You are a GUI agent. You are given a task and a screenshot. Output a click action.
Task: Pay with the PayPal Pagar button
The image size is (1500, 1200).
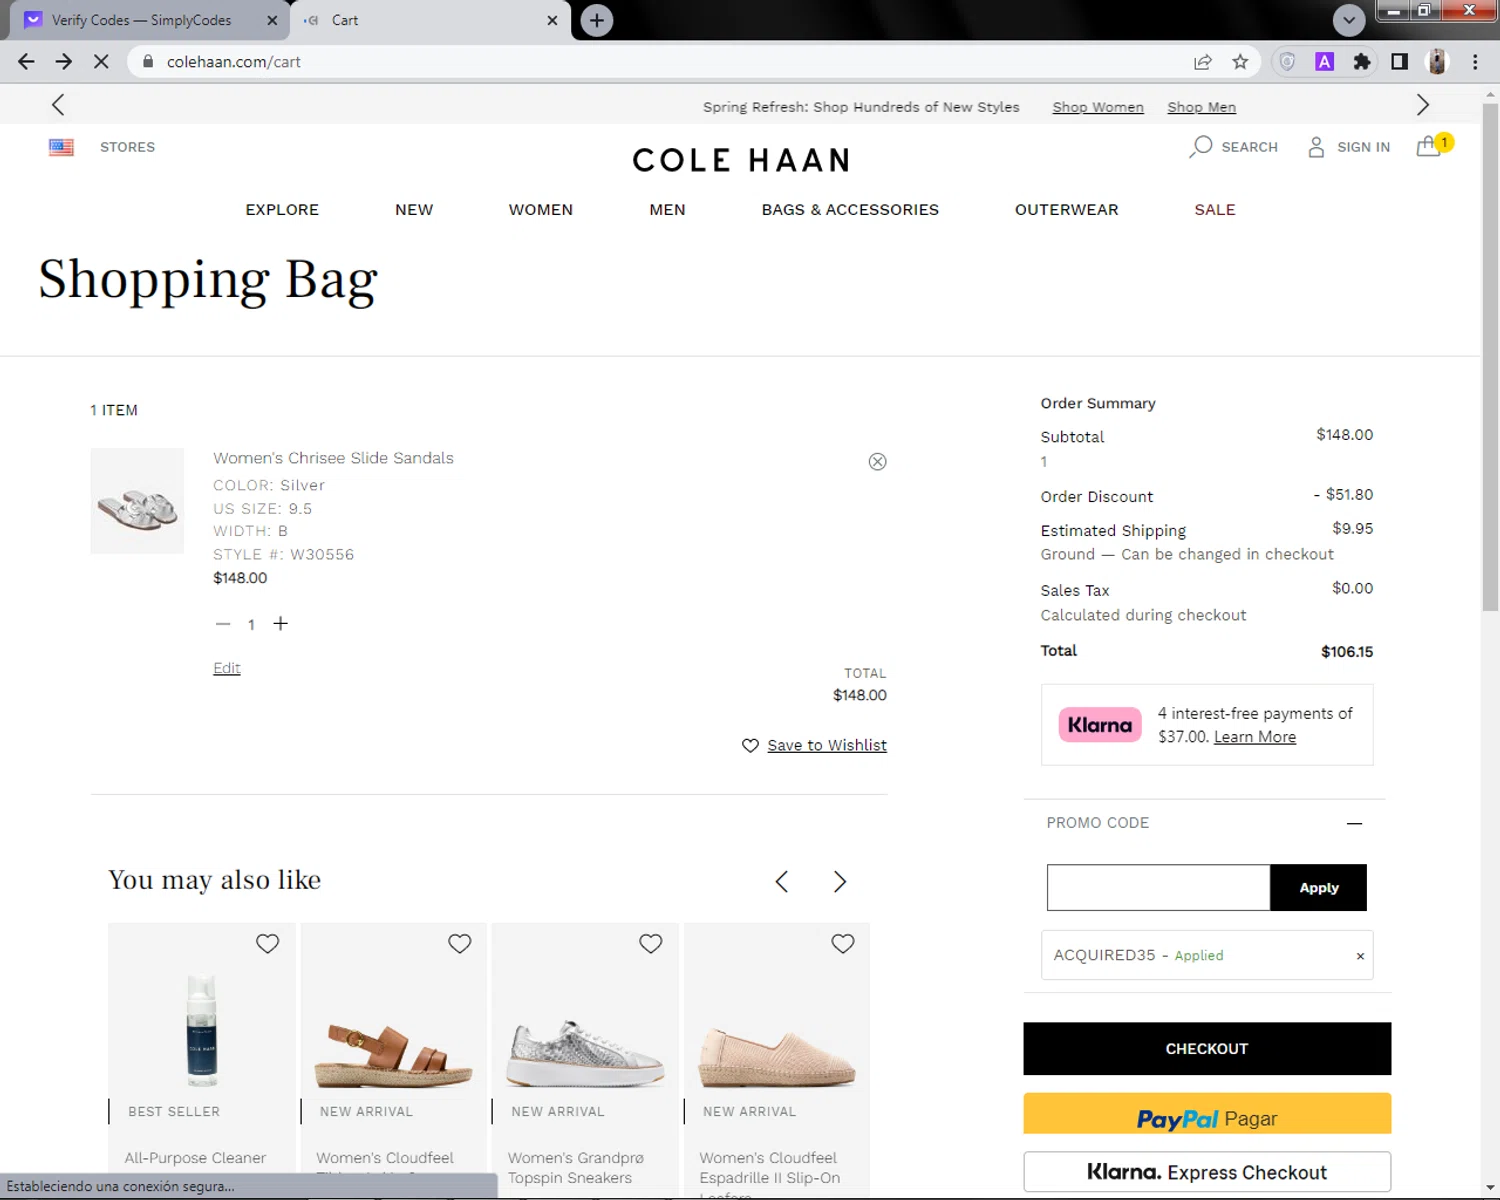1207,1114
